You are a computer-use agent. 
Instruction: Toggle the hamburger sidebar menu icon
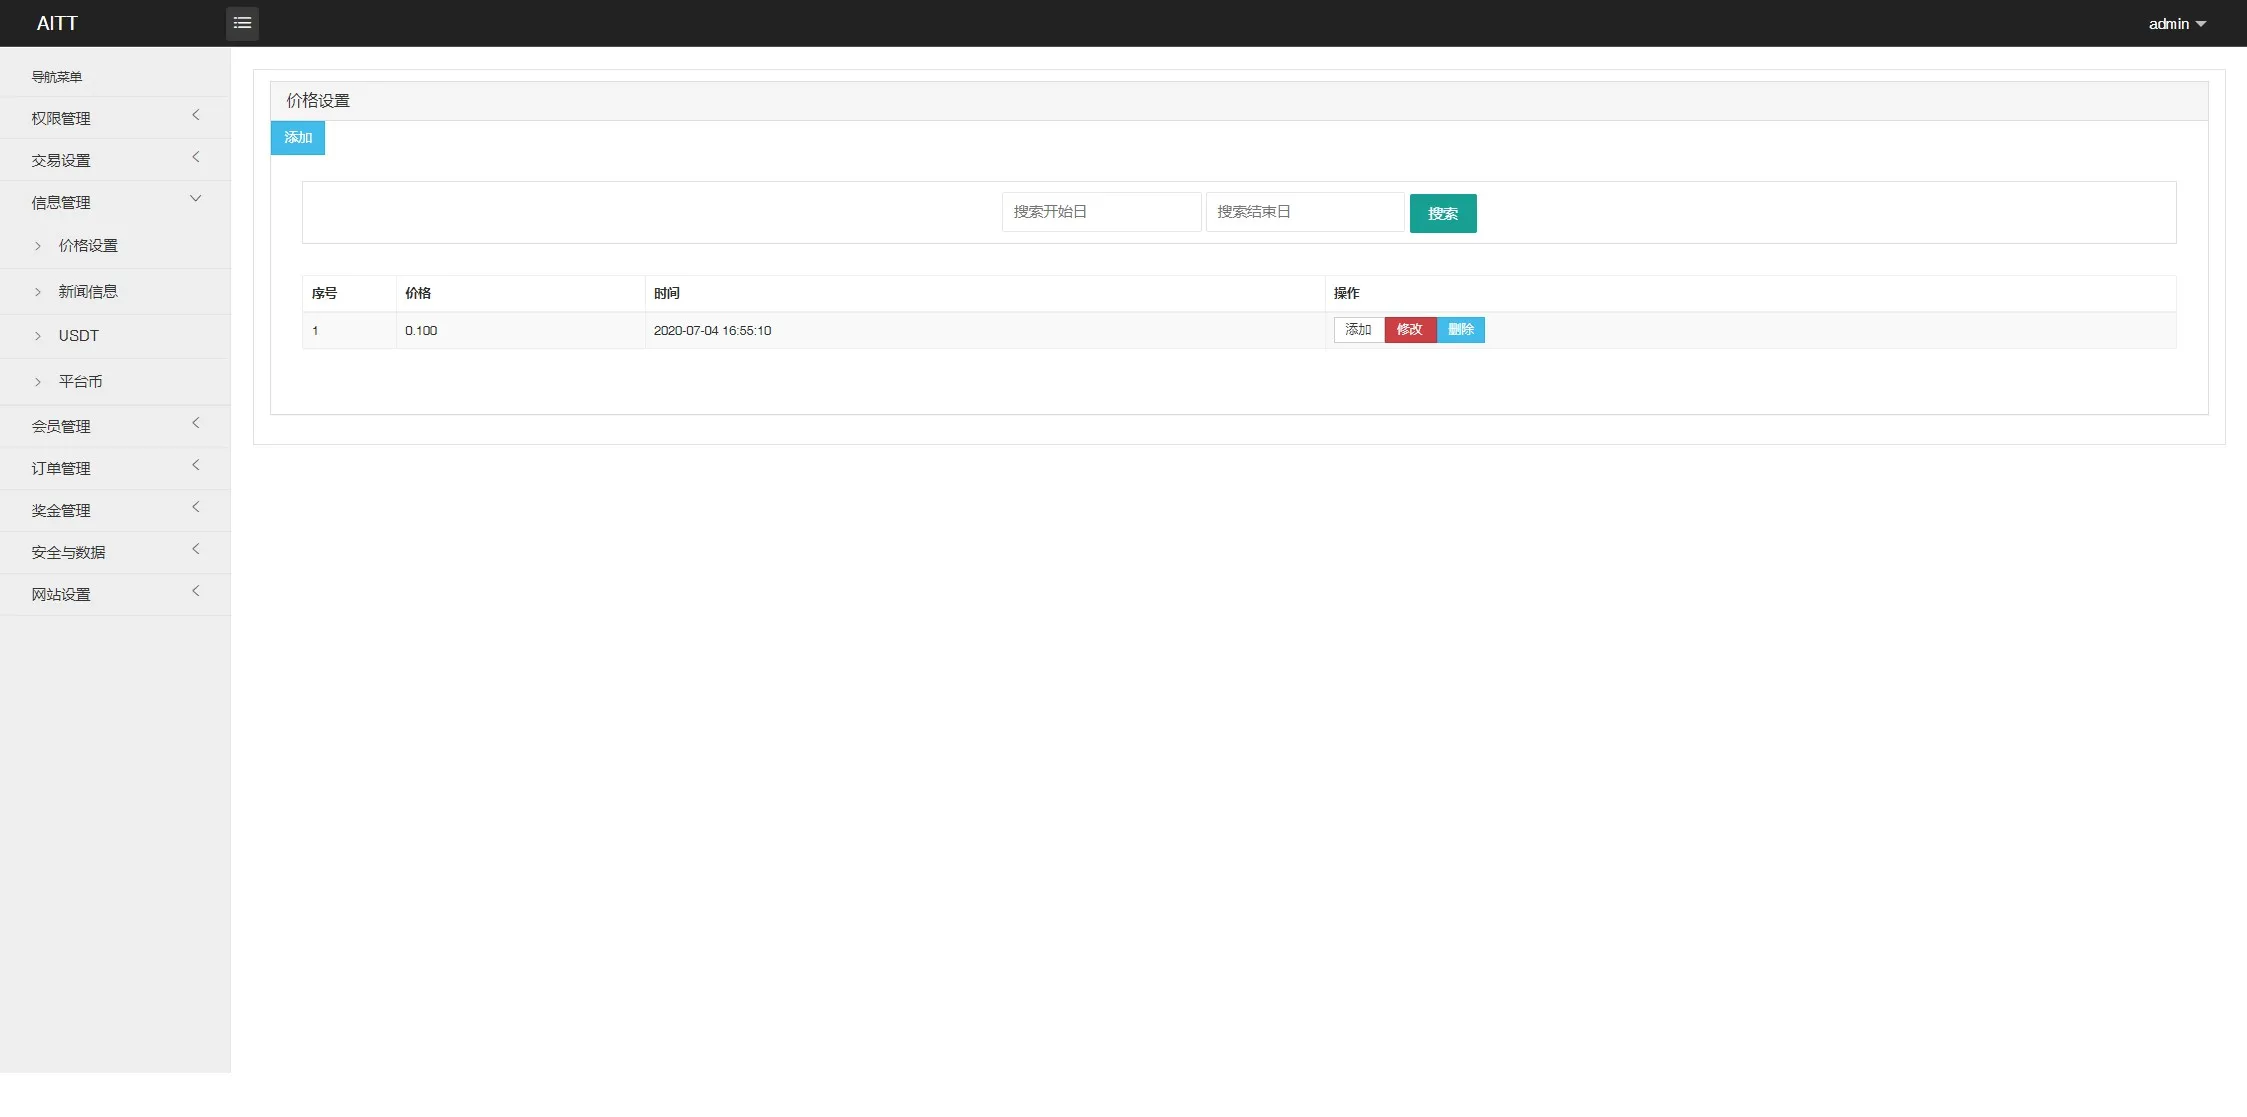click(242, 23)
